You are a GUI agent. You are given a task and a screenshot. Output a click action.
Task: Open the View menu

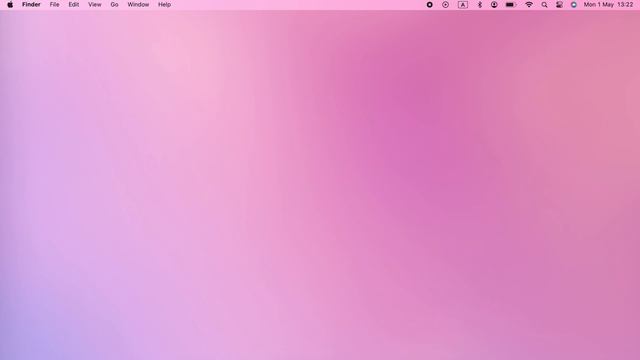[x=95, y=5]
